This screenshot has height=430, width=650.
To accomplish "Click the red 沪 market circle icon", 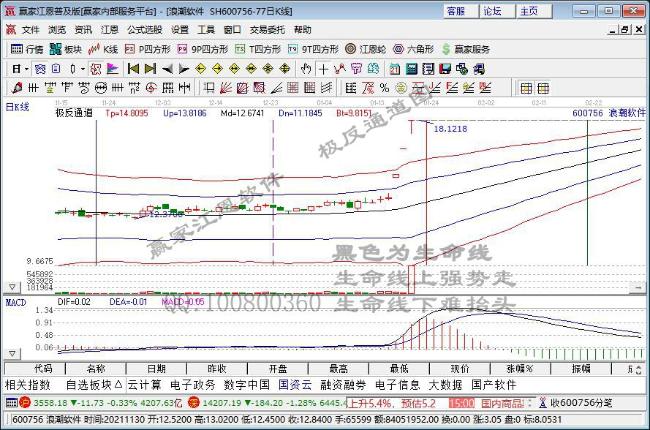I will coord(25,403).
